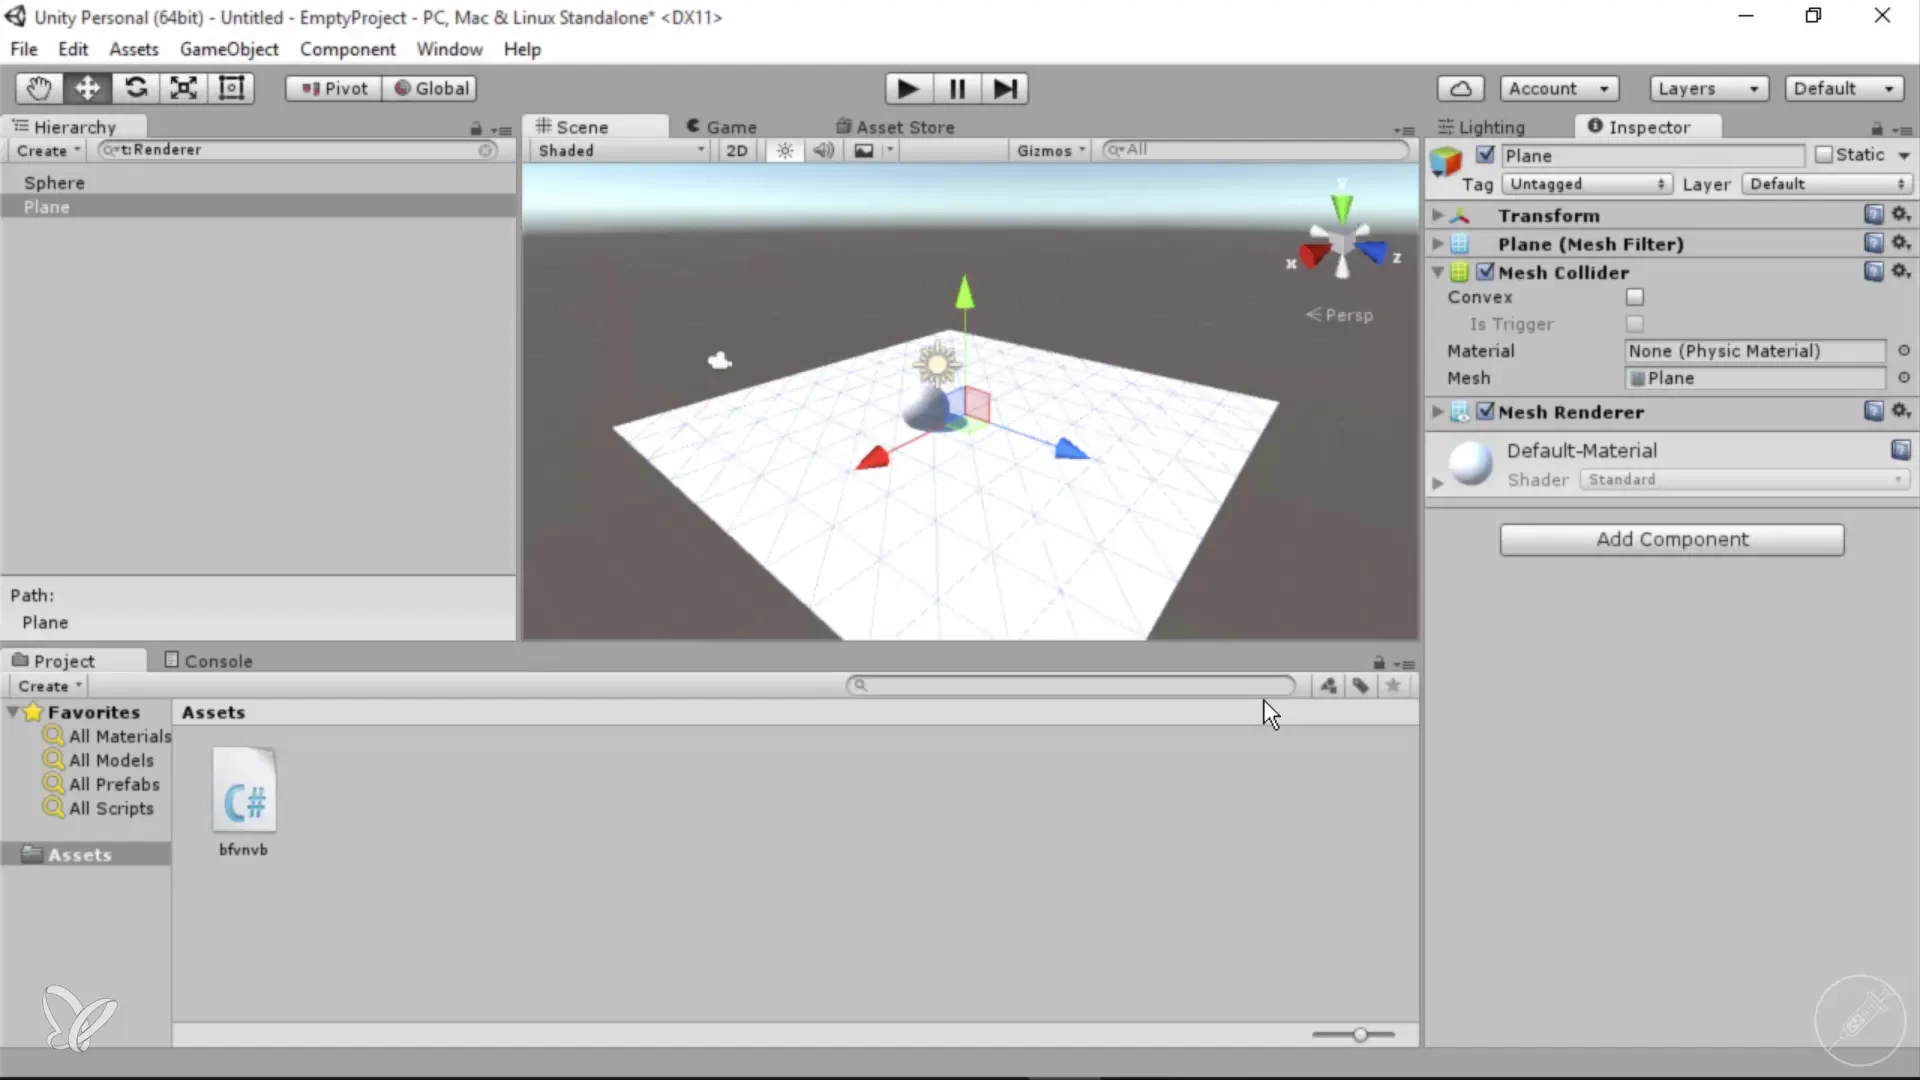1920x1080 pixels.
Task: Toggle Persp projection label
Action: pyautogui.click(x=1340, y=315)
